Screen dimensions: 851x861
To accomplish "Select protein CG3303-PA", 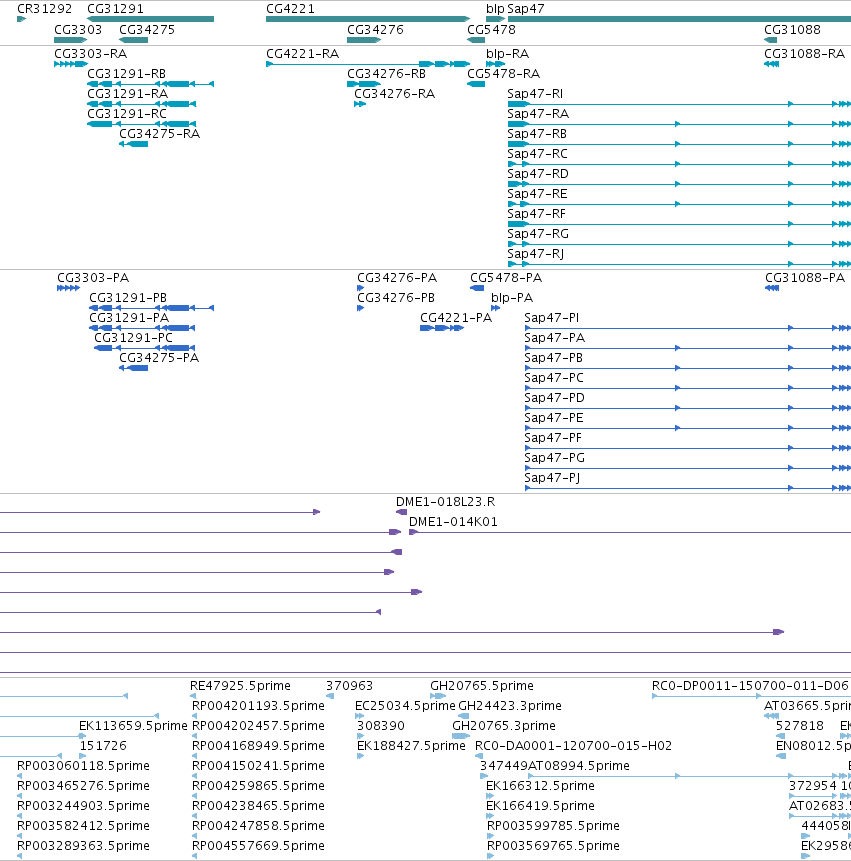I will point(93,278).
